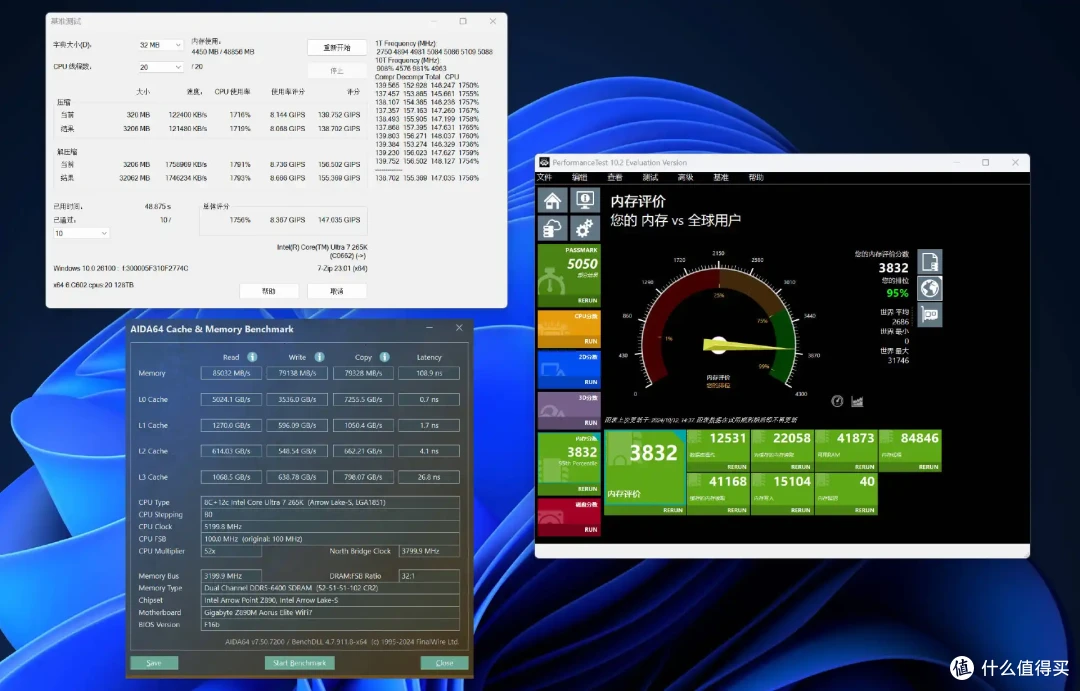
Task: Click Start Benchmark in AIDA64
Action: [x=300, y=663]
